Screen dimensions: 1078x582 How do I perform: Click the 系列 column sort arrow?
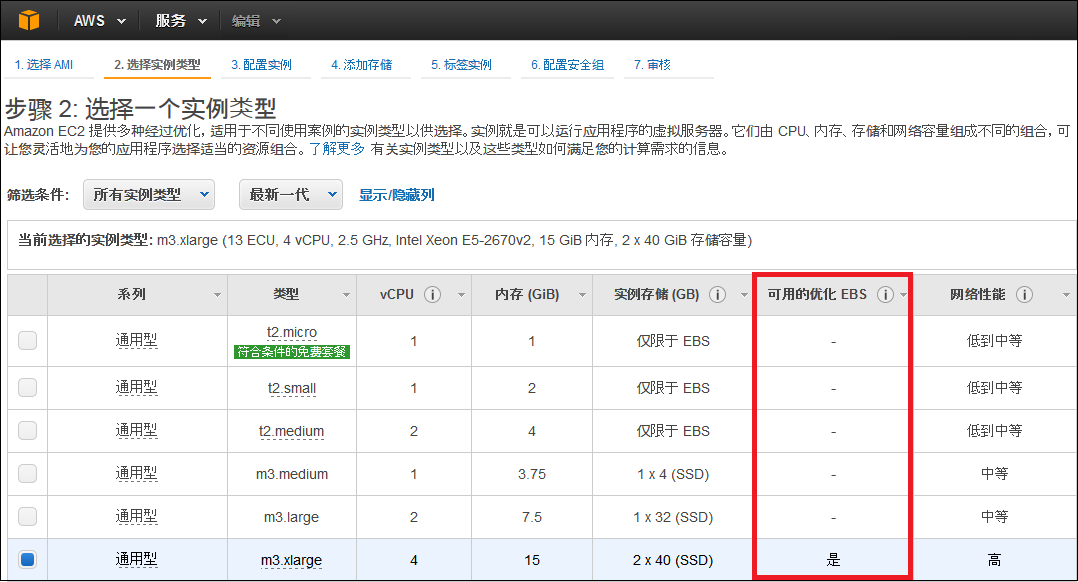217,295
